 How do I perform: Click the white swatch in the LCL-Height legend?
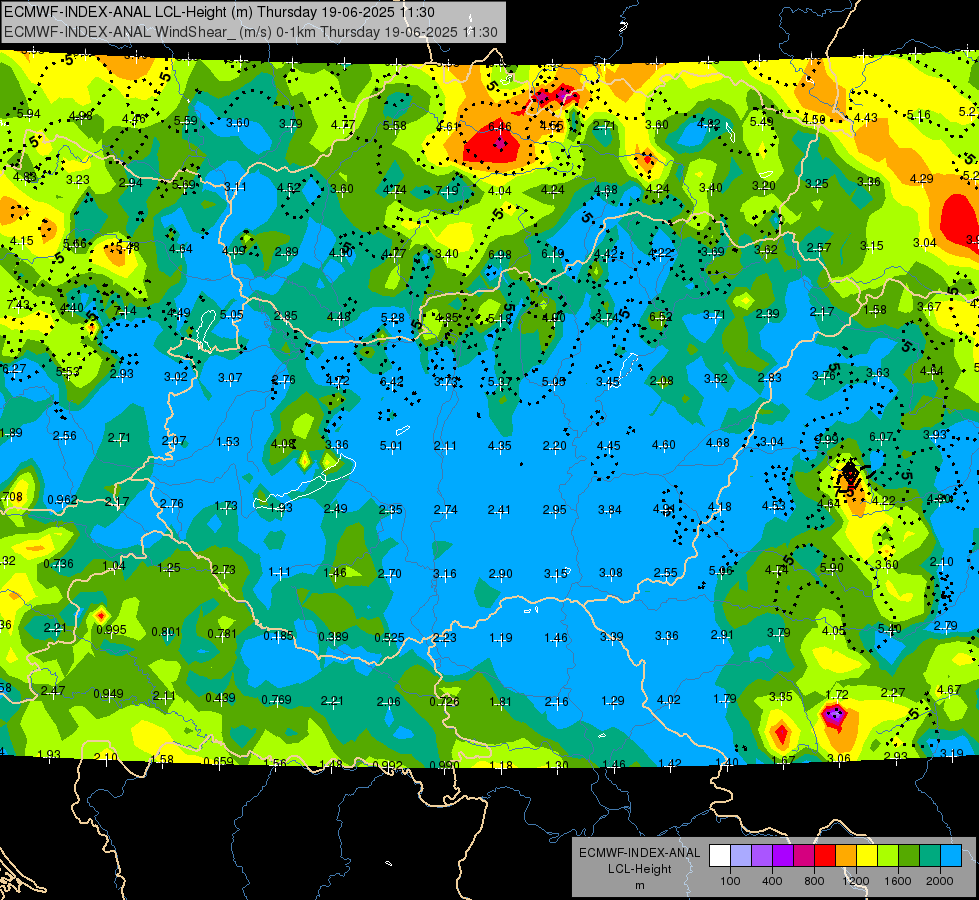click(720, 856)
